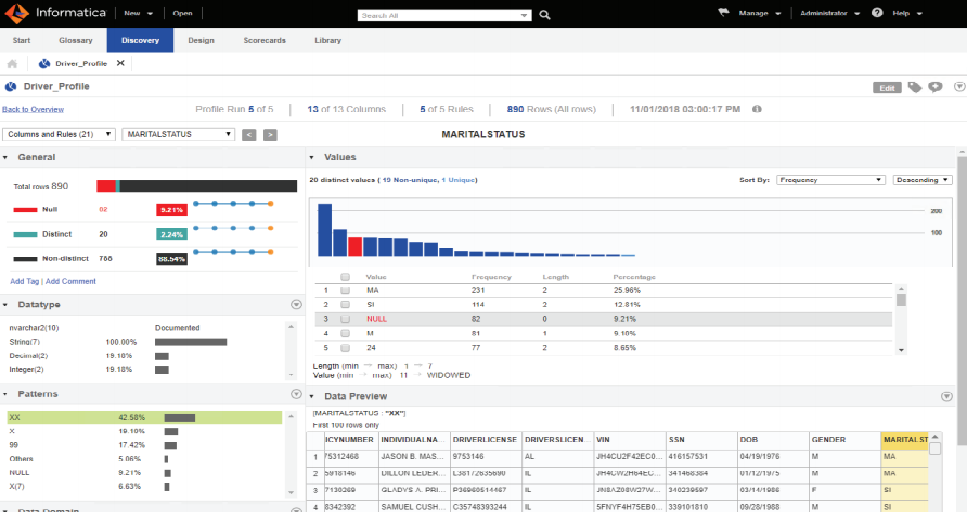Switch to the Glossary tab

point(76,40)
